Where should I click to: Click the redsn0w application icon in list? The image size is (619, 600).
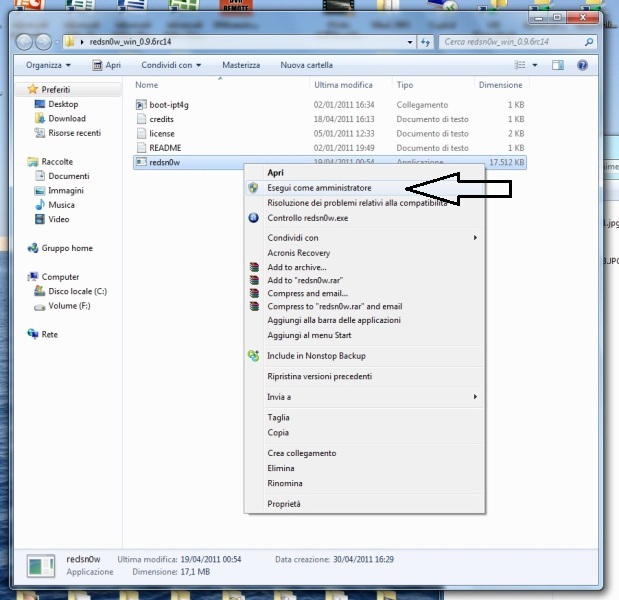point(141,162)
